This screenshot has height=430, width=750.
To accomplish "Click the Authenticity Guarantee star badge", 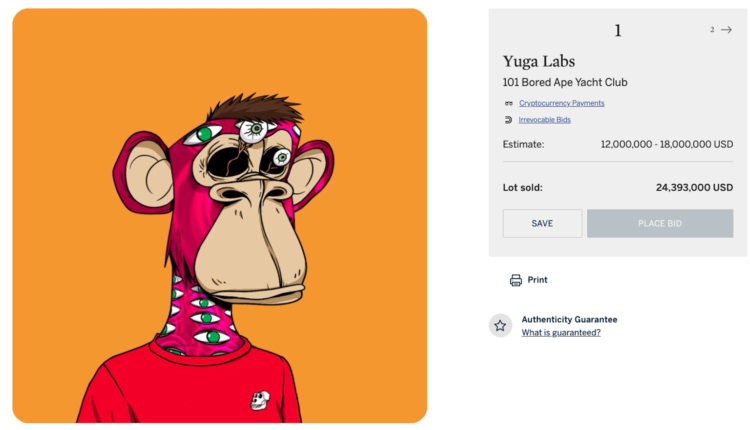I will 500,325.
